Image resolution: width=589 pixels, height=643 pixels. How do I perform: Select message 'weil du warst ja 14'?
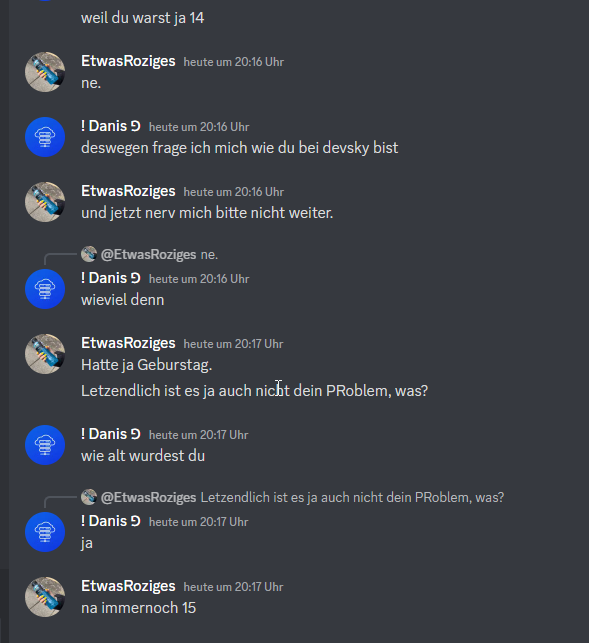click(x=142, y=18)
